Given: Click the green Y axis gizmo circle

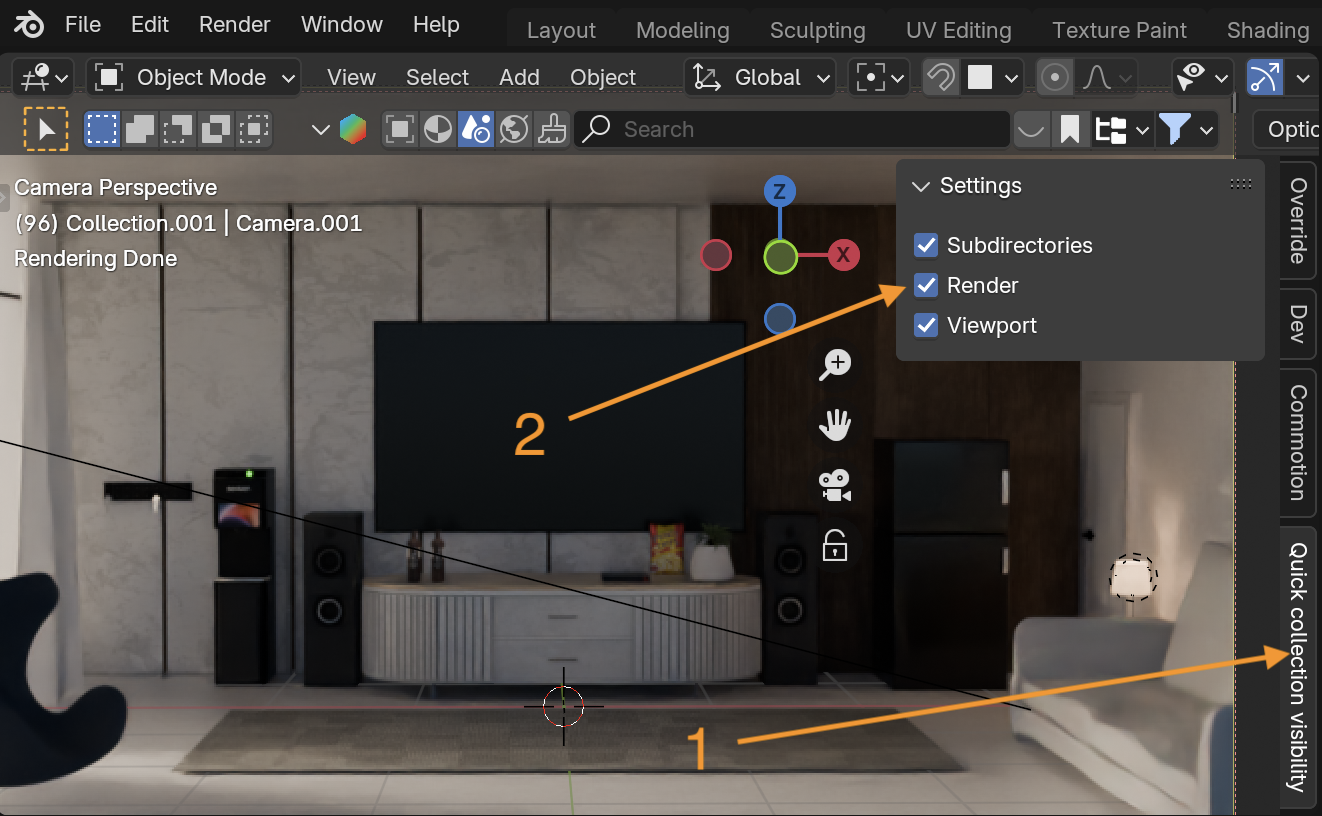Looking at the screenshot, I should 780,257.
